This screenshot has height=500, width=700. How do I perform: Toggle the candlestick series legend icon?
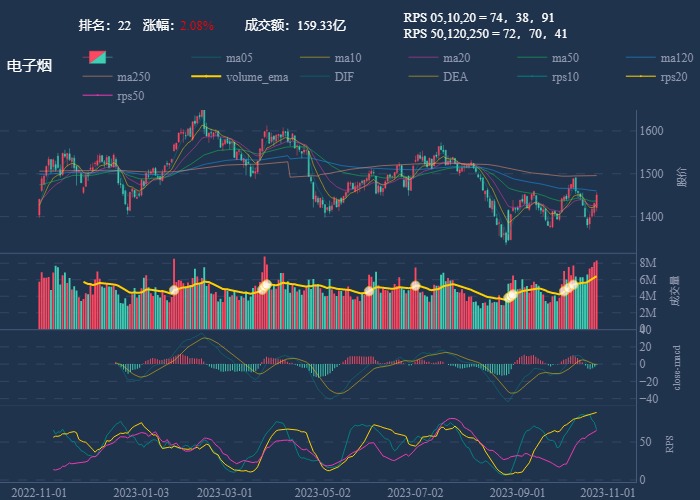click(x=99, y=57)
